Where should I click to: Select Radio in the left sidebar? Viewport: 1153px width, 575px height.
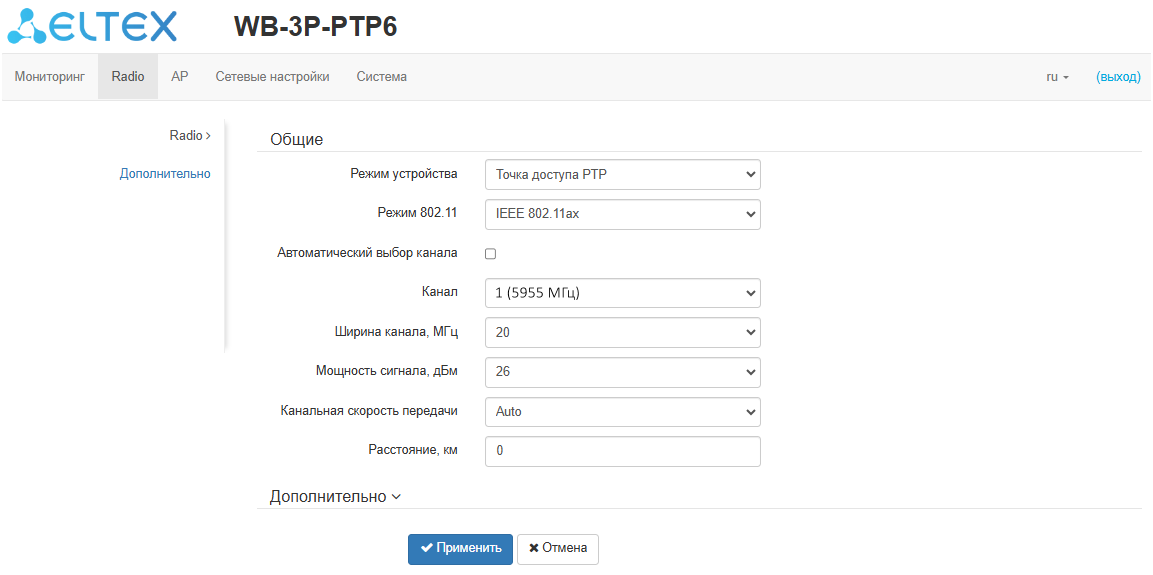[x=189, y=135]
